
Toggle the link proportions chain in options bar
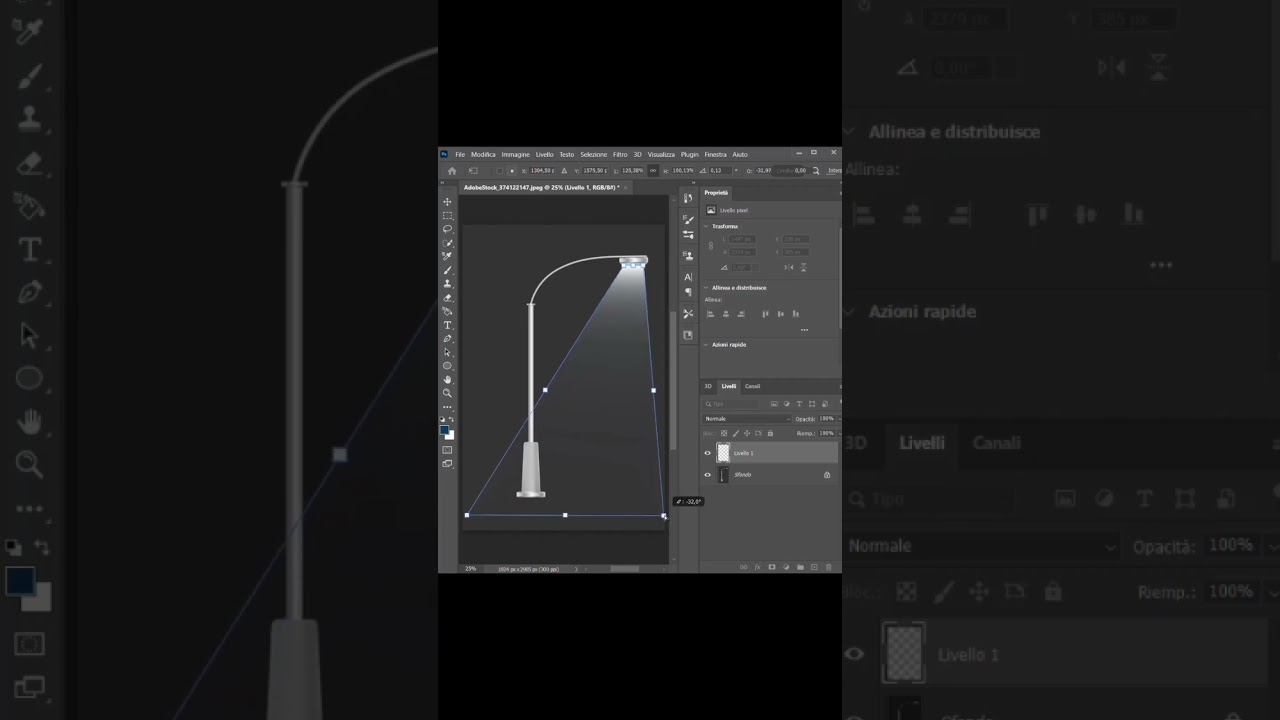[653, 171]
